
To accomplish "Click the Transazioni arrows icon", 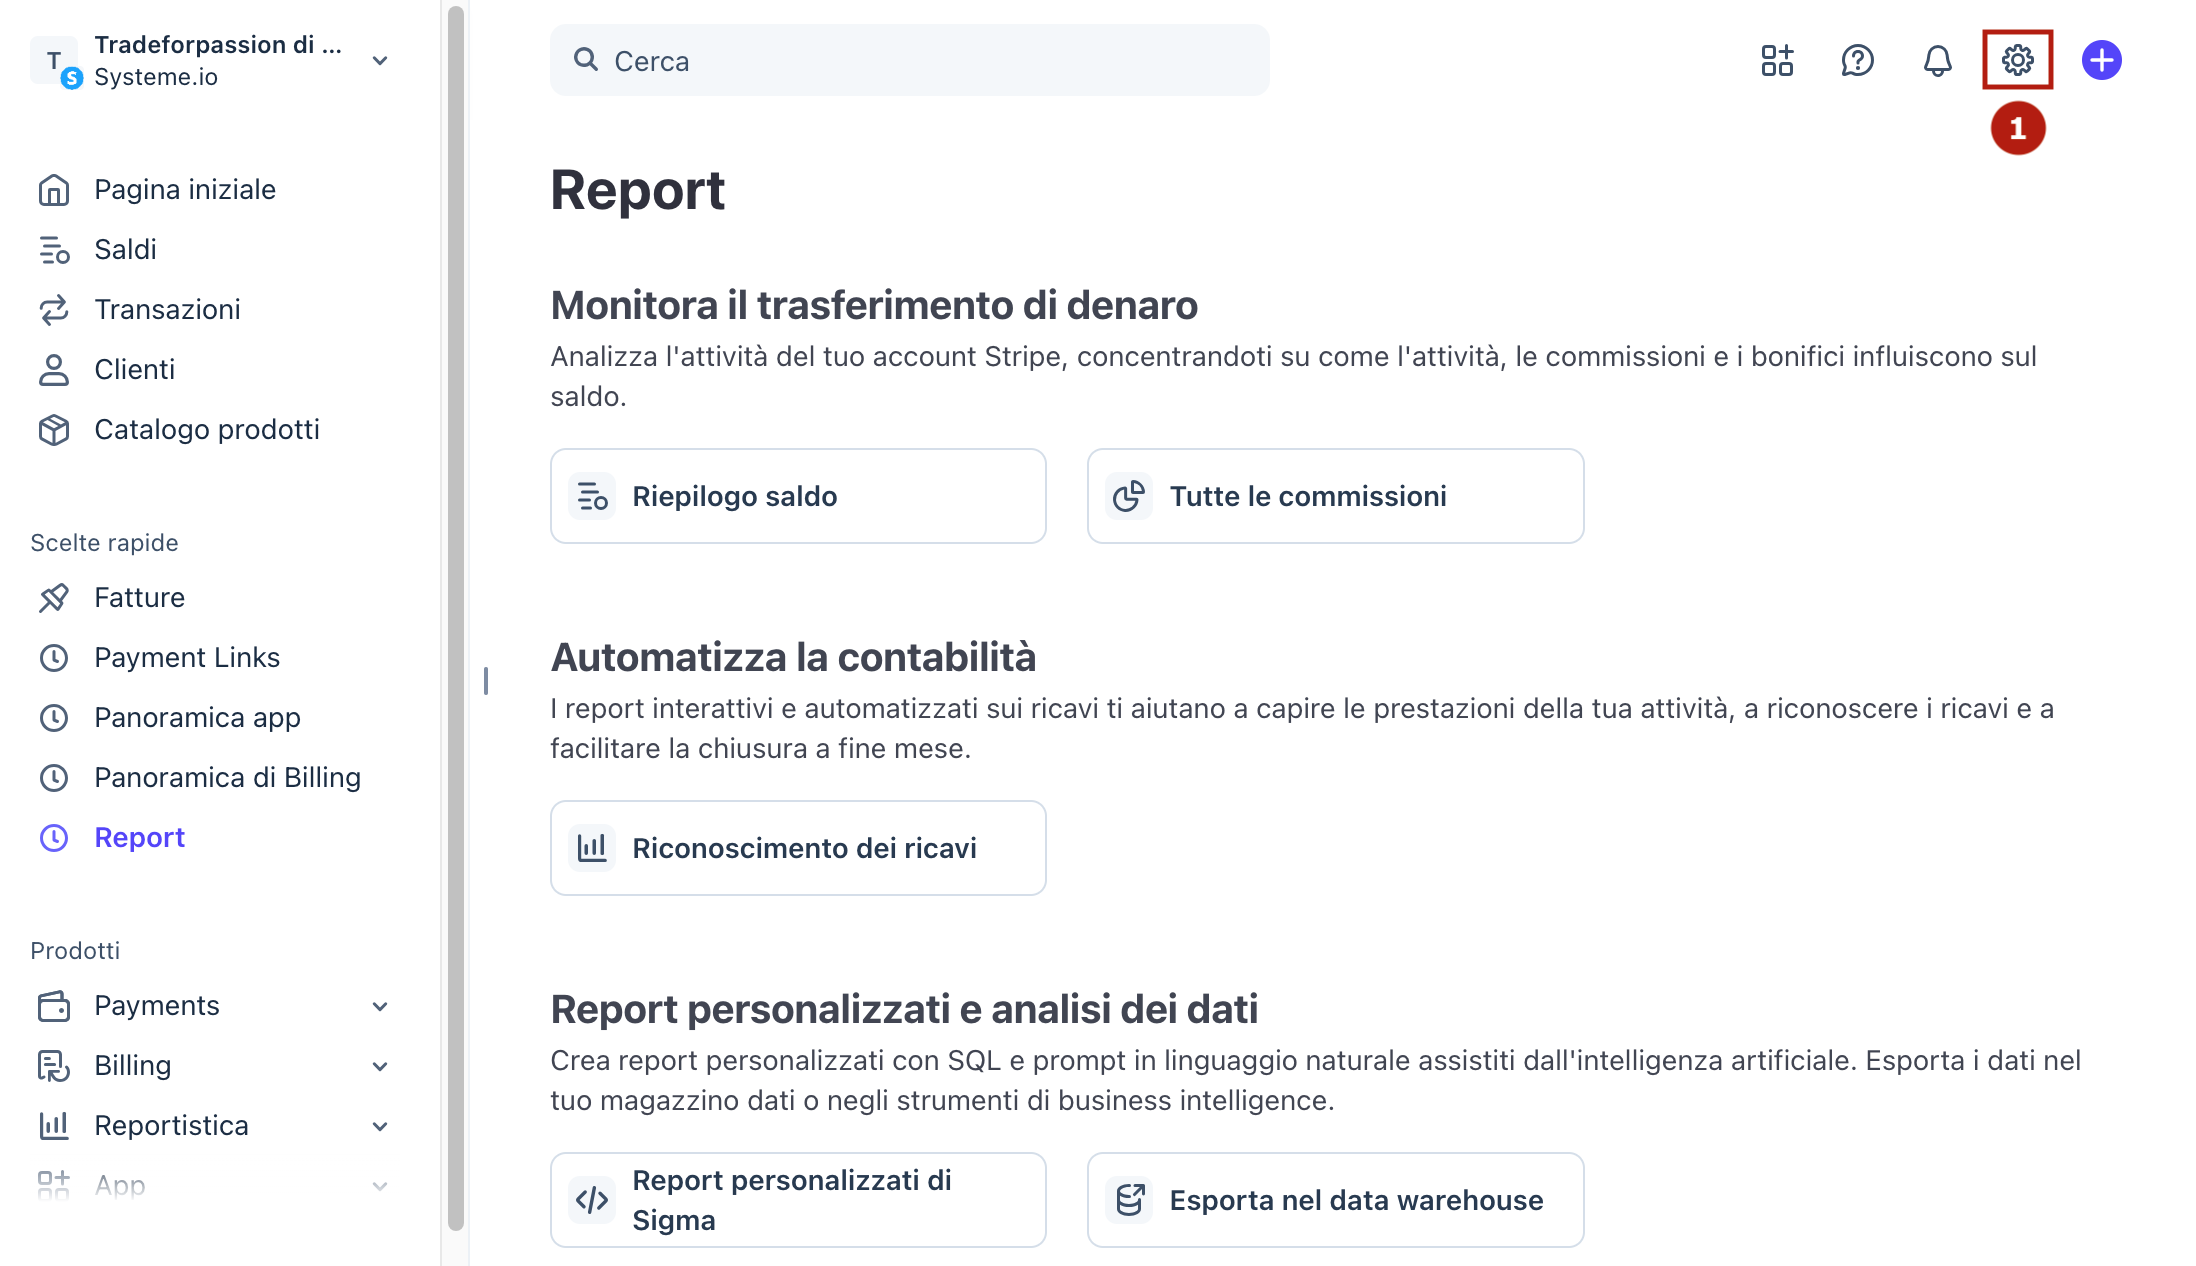I will (54, 310).
